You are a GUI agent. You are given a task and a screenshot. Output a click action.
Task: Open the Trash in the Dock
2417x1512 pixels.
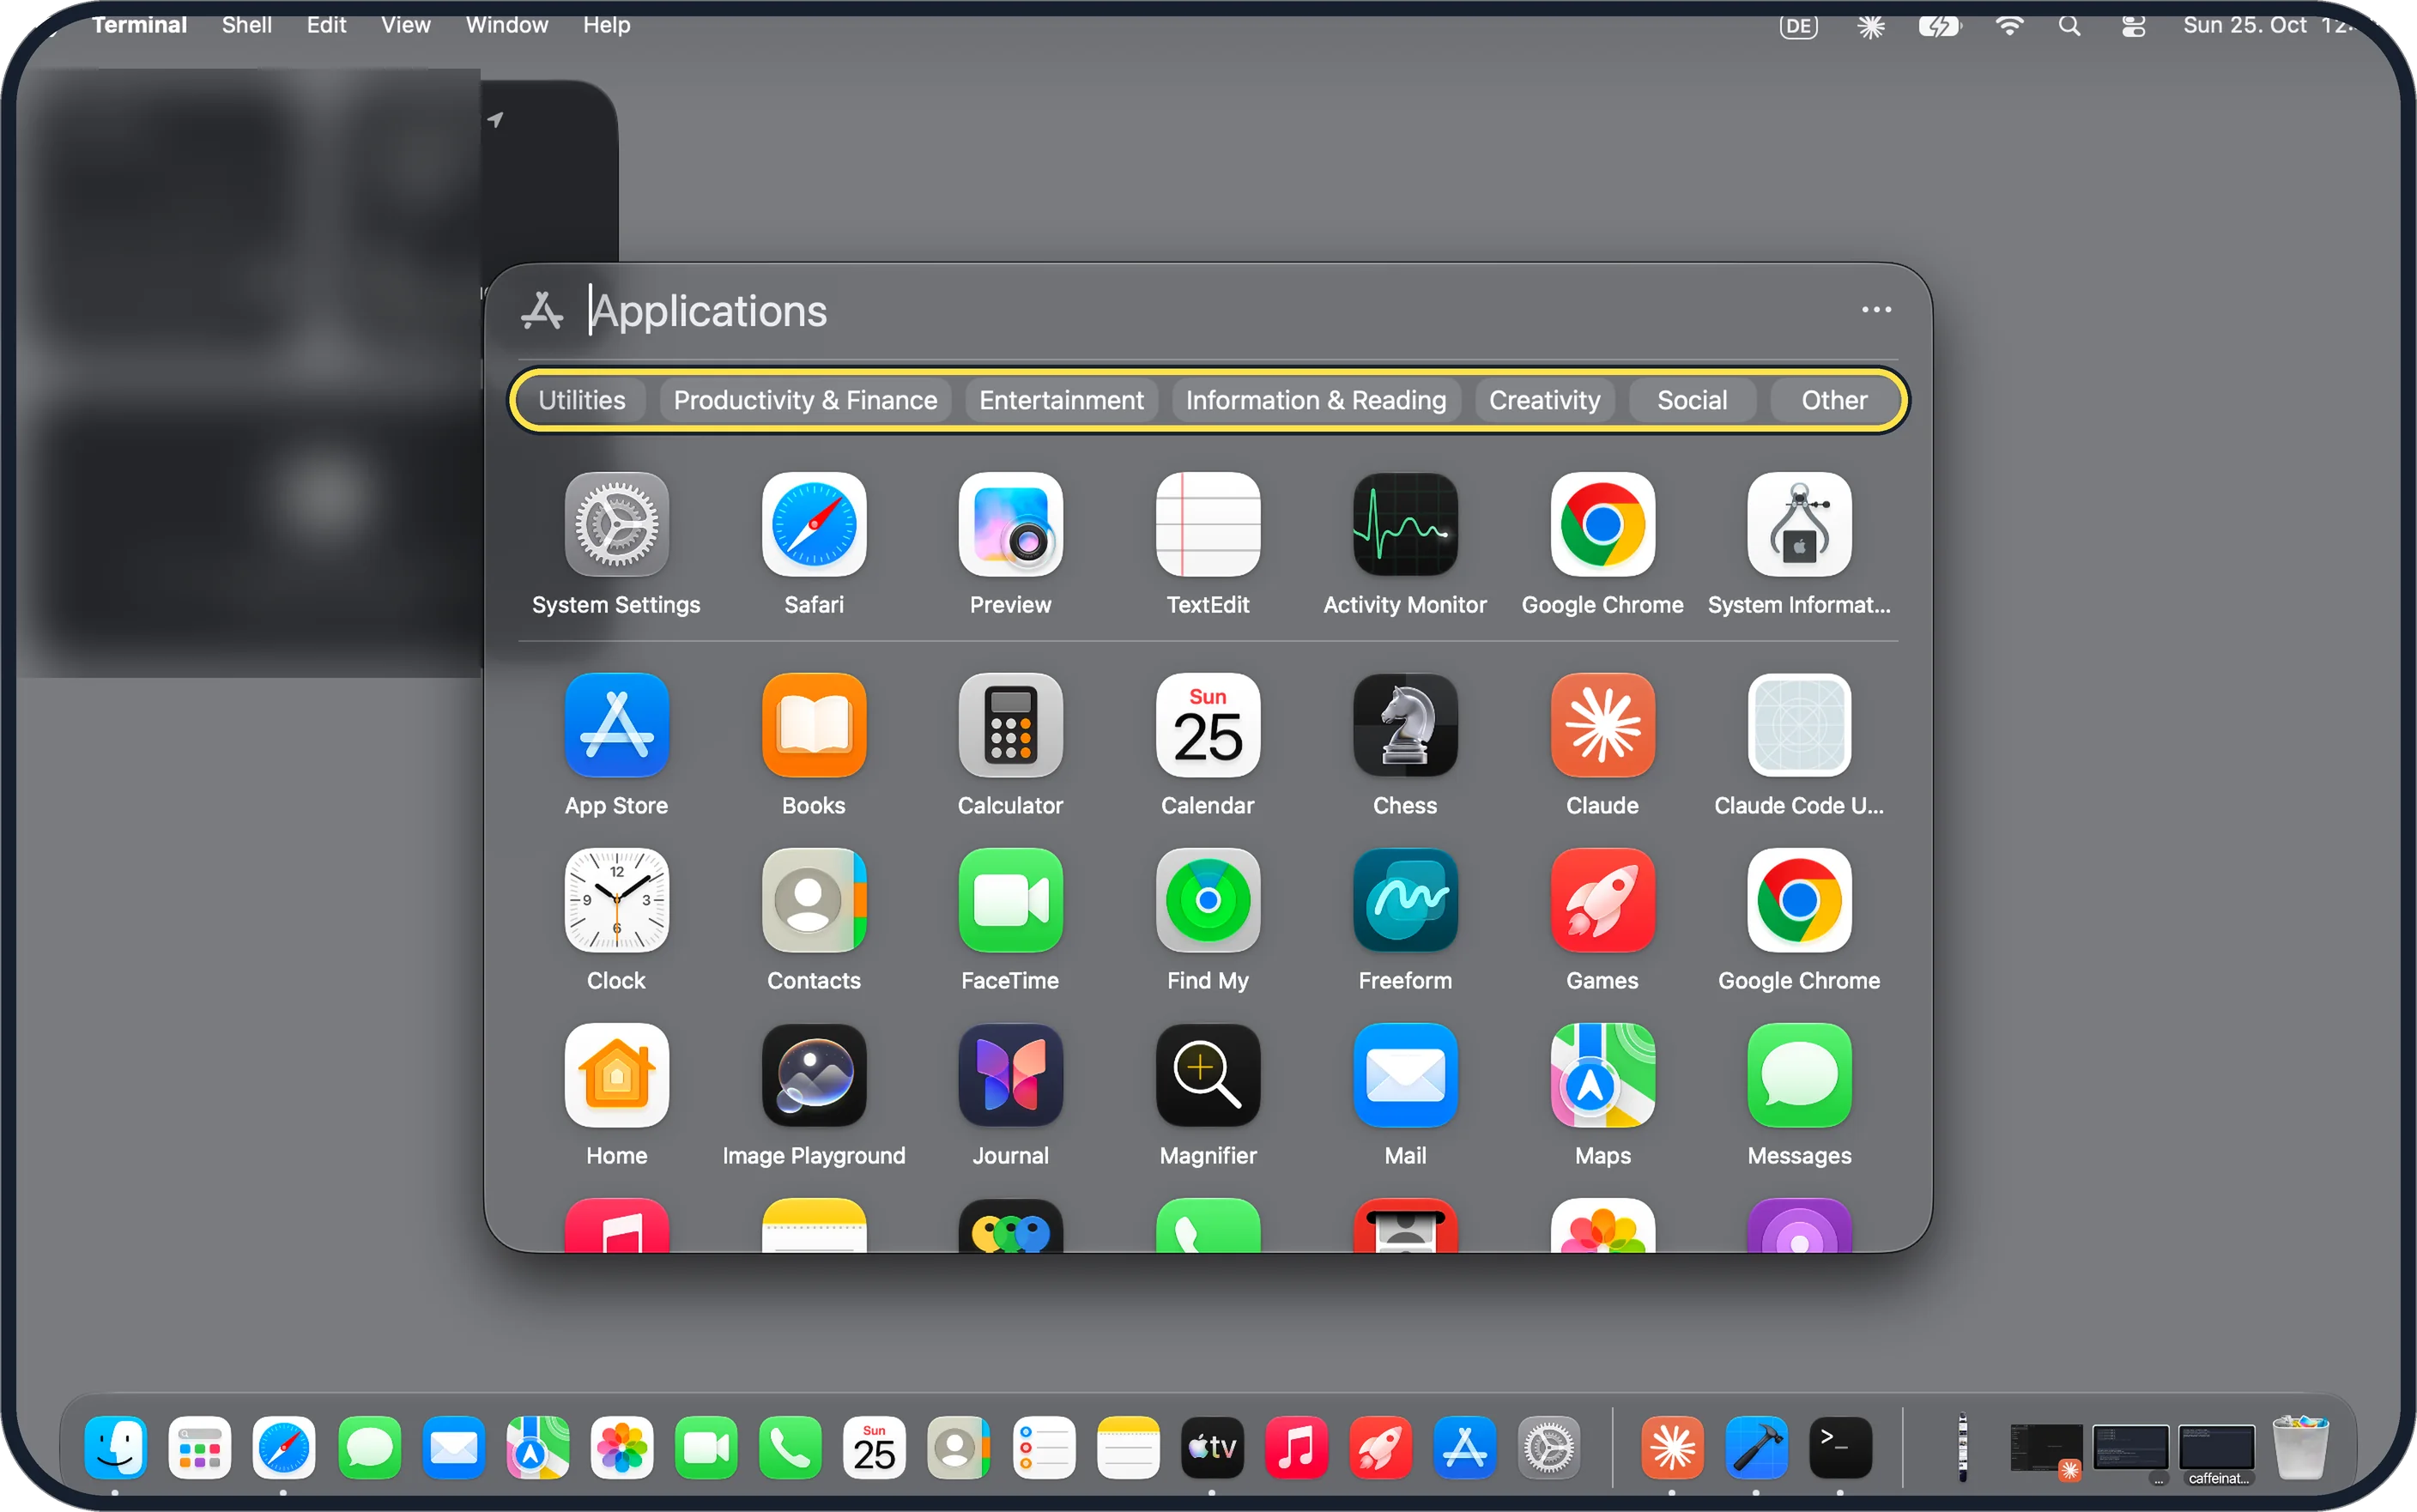(2300, 1447)
